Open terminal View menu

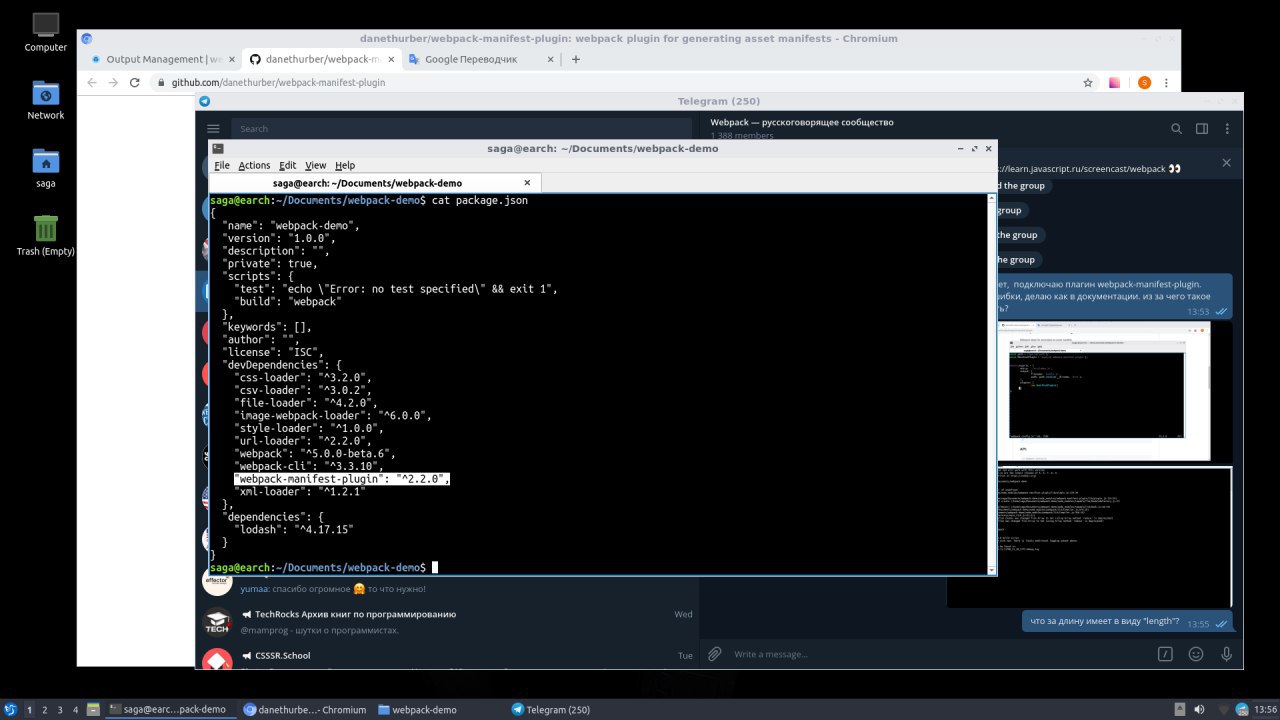tap(316, 165)
